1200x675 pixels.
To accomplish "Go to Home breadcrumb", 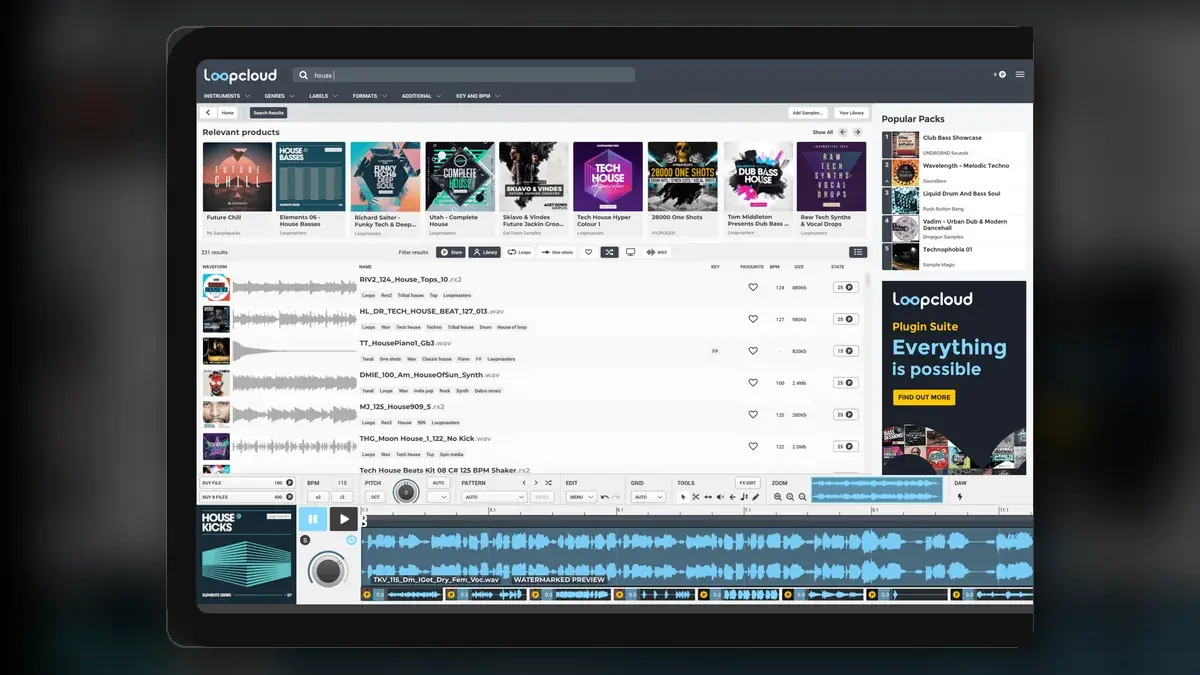I will (228, 113).
